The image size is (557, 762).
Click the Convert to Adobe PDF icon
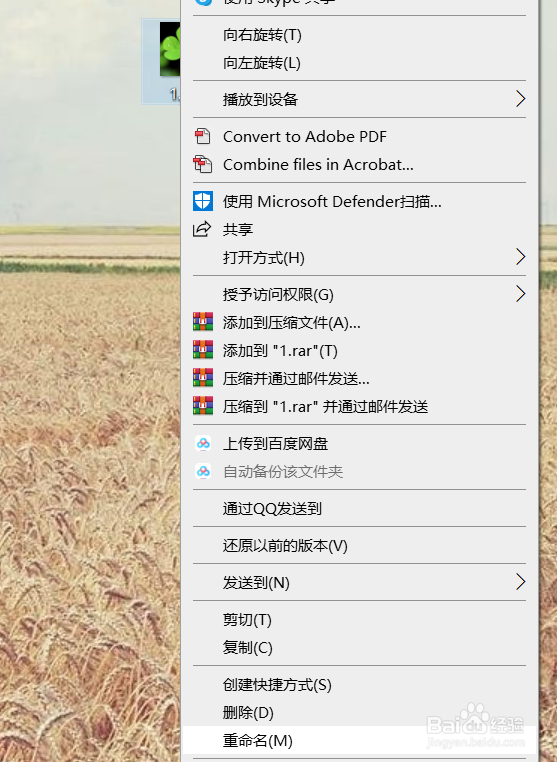pyautogui.click(x=203, y=137)
